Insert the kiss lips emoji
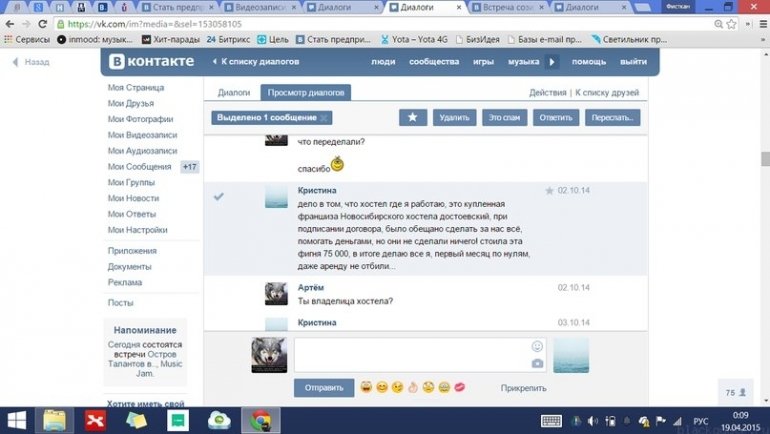770x434 pixels. pos(459,388)
